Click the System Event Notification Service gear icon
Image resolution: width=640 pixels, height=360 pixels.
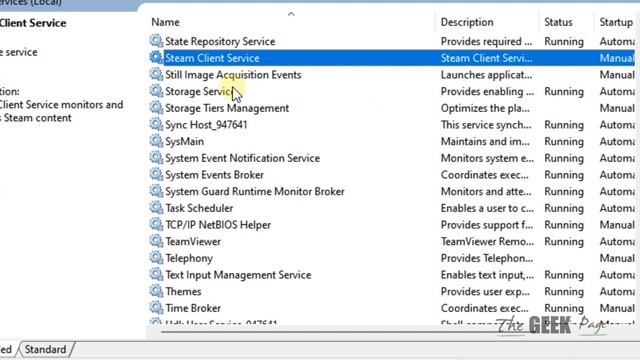tap(156, 158)
